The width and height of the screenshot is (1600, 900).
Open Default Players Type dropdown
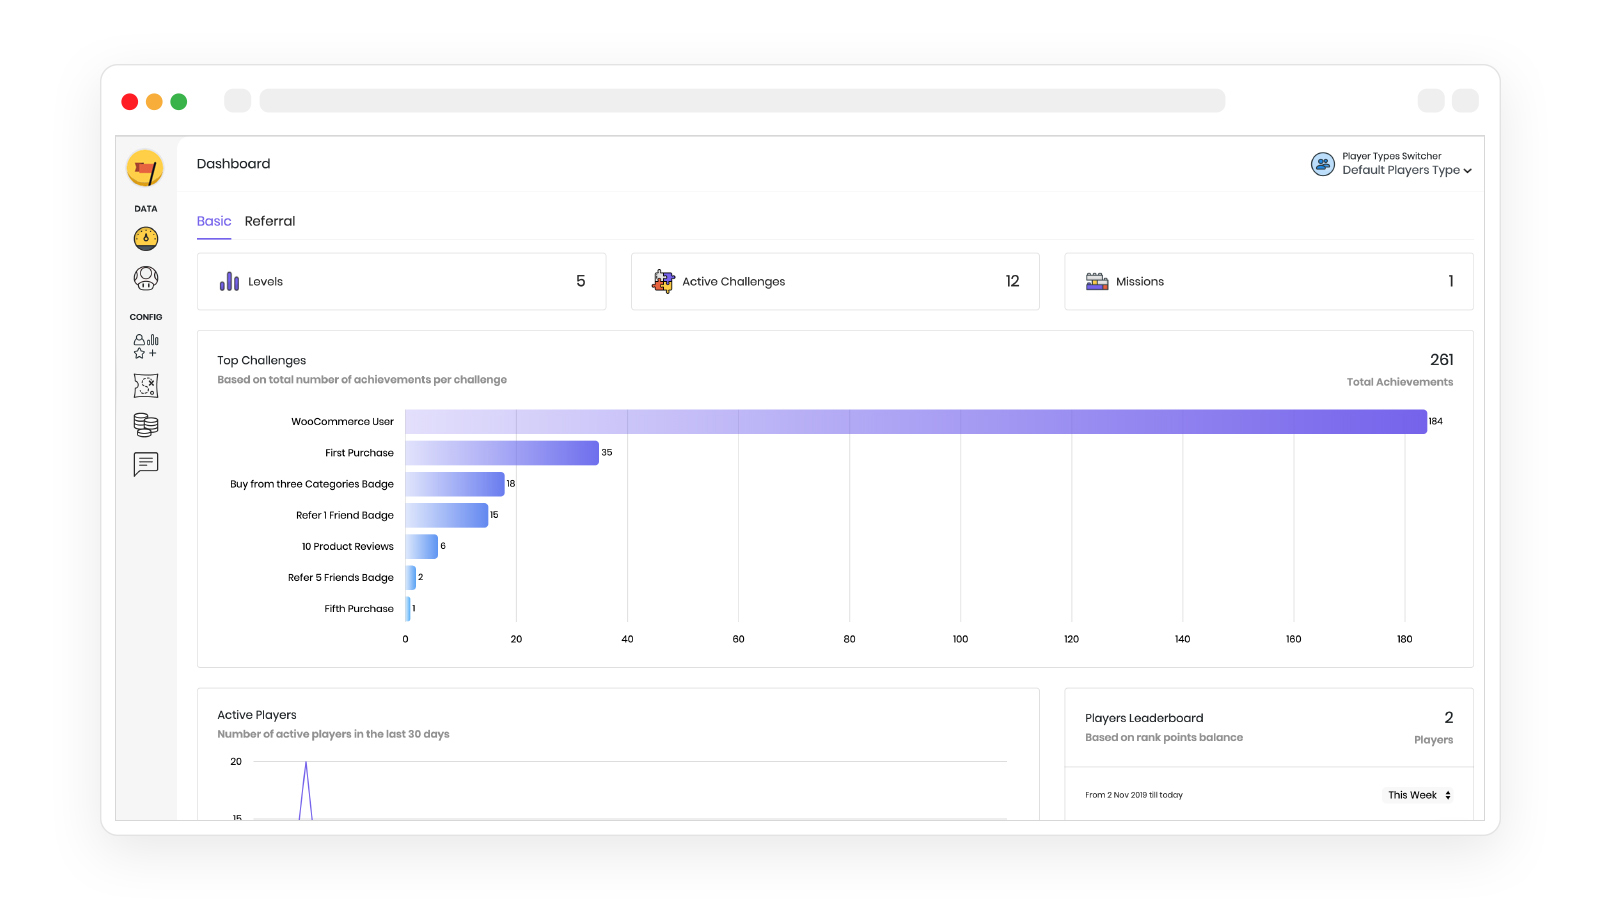click(x=1407, y=170)
